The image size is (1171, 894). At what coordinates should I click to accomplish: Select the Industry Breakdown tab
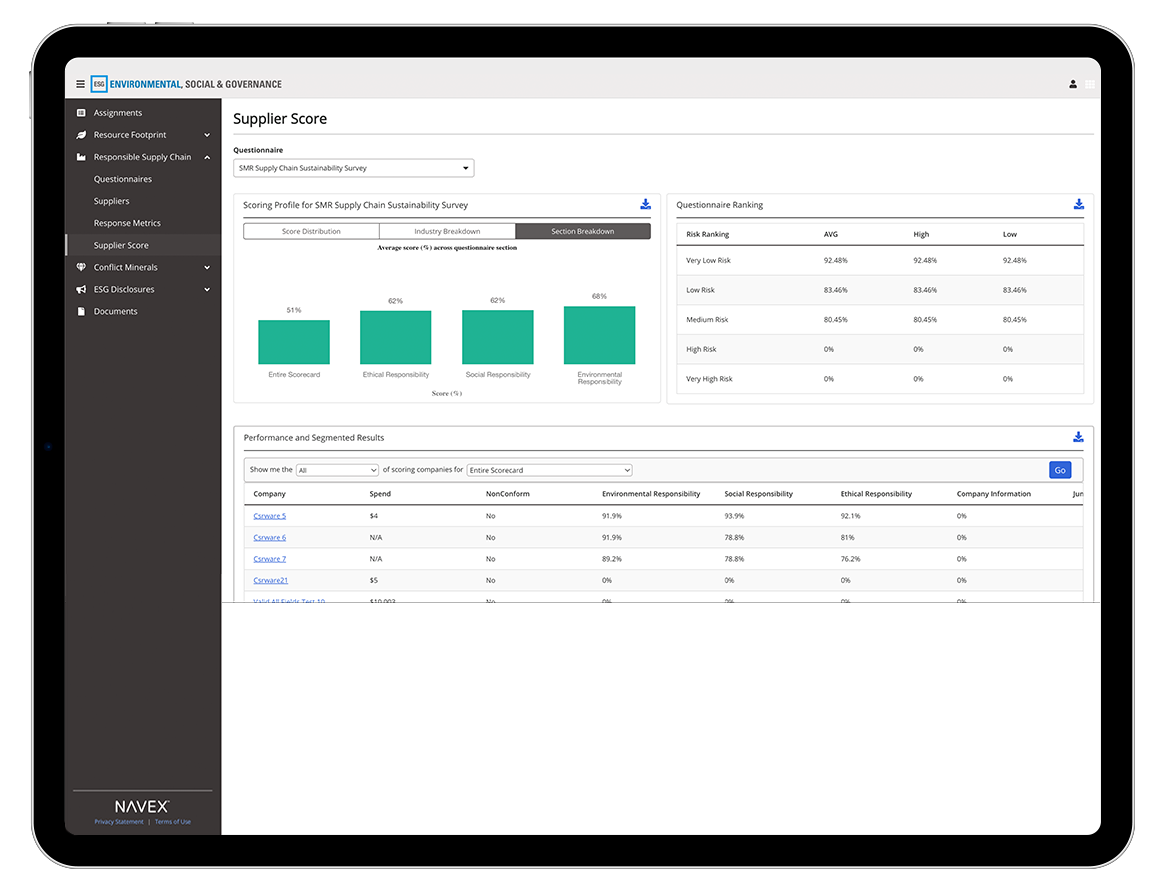click(447, 230)
